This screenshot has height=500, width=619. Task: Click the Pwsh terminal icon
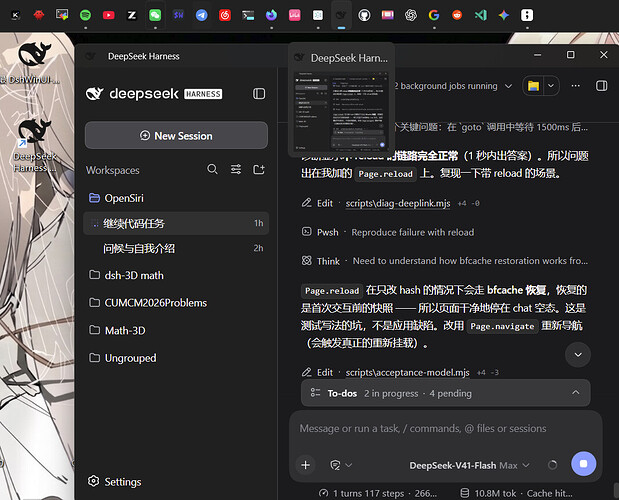click(307, 232)
